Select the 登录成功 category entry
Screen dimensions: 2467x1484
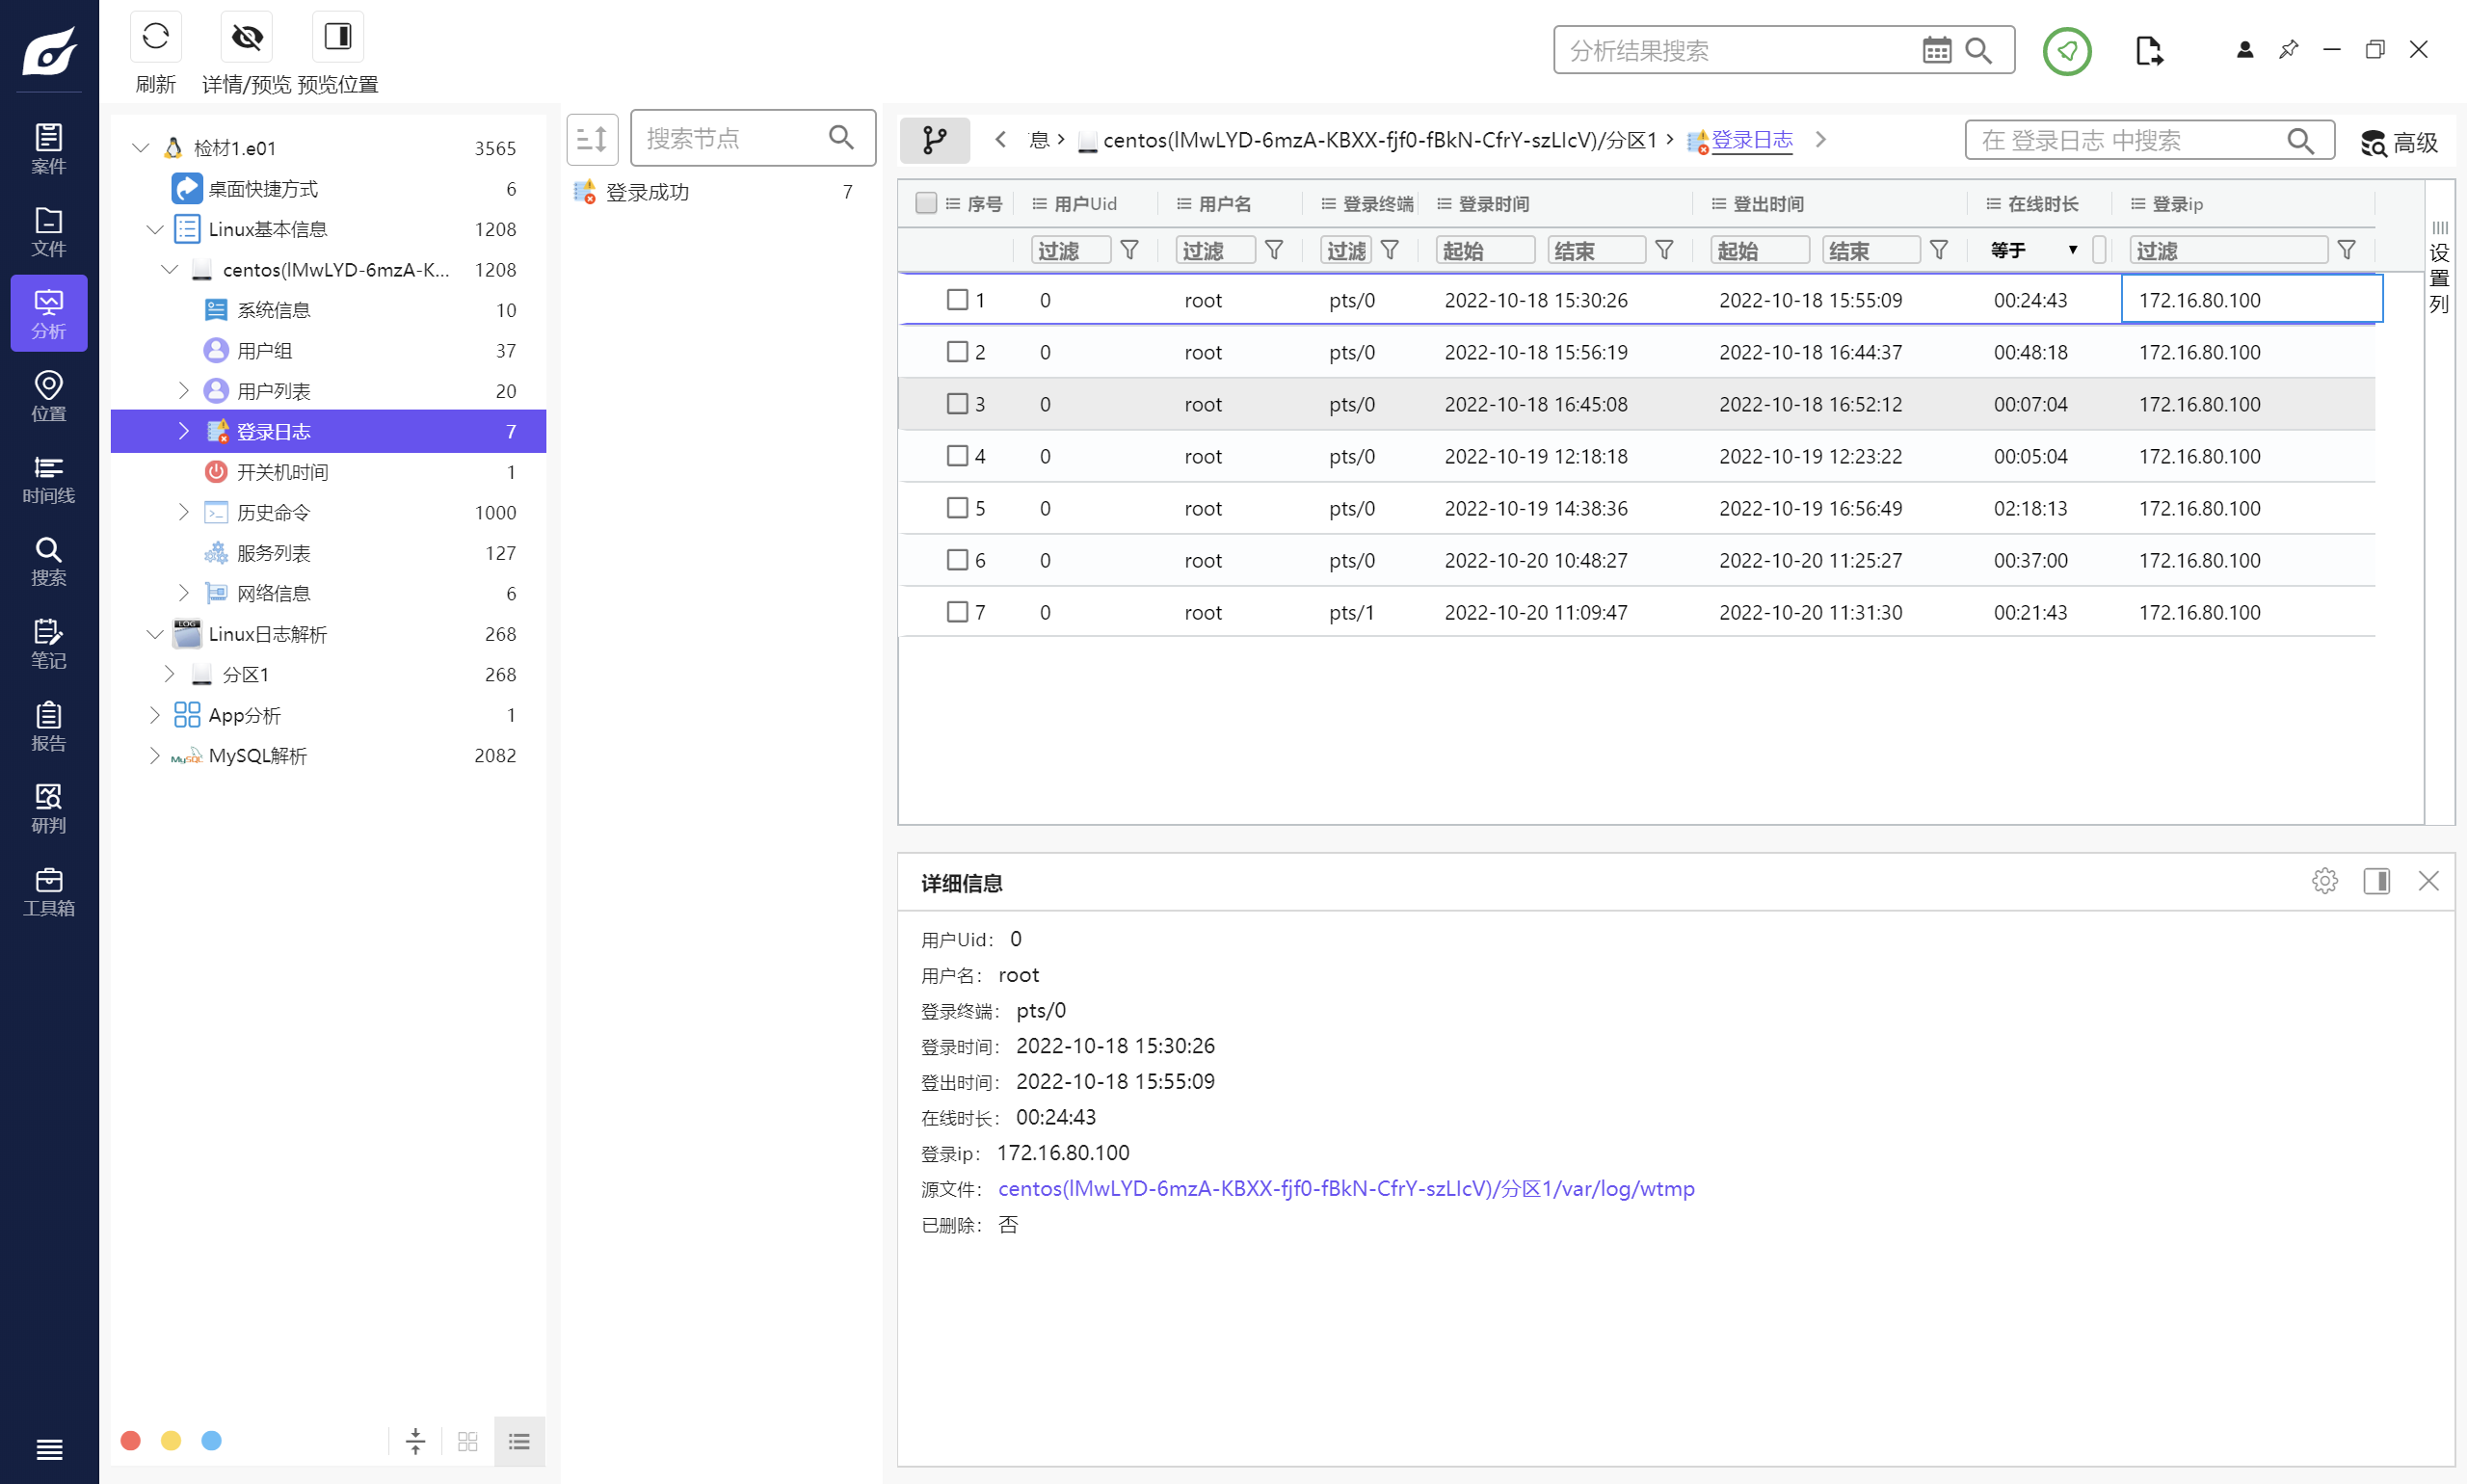(647, 192)
